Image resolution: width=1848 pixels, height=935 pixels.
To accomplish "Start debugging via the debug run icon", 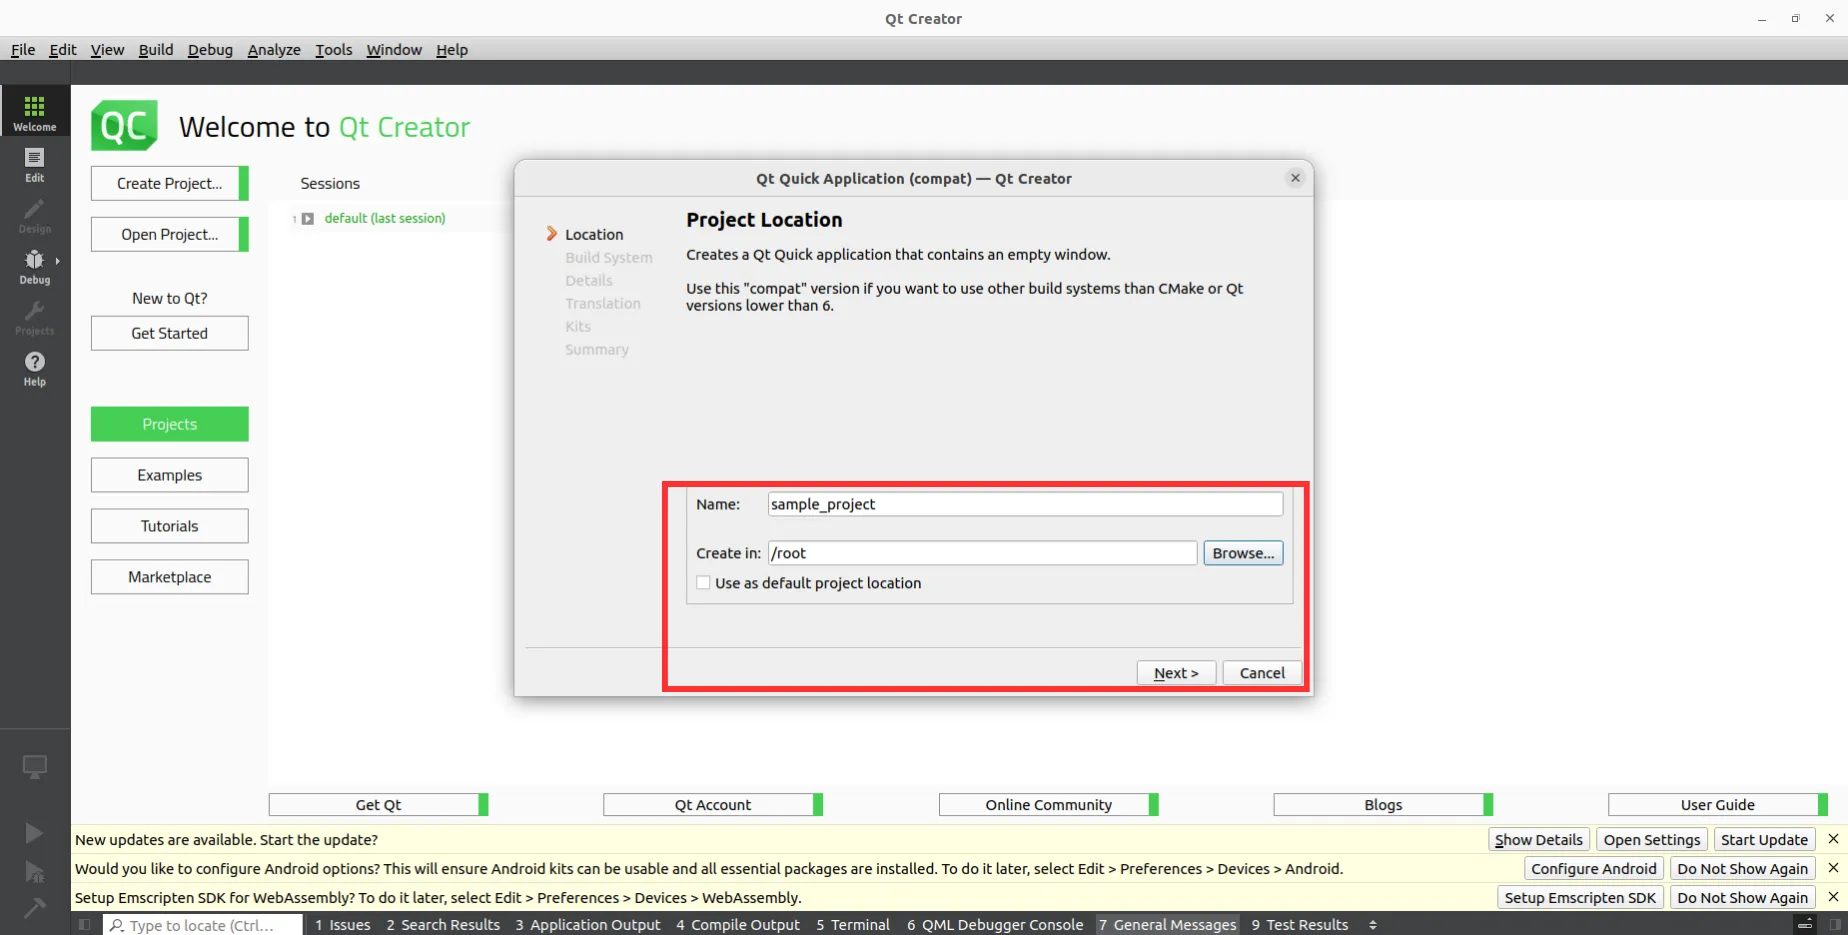I will pyautogui.click(x=34, y=870).
